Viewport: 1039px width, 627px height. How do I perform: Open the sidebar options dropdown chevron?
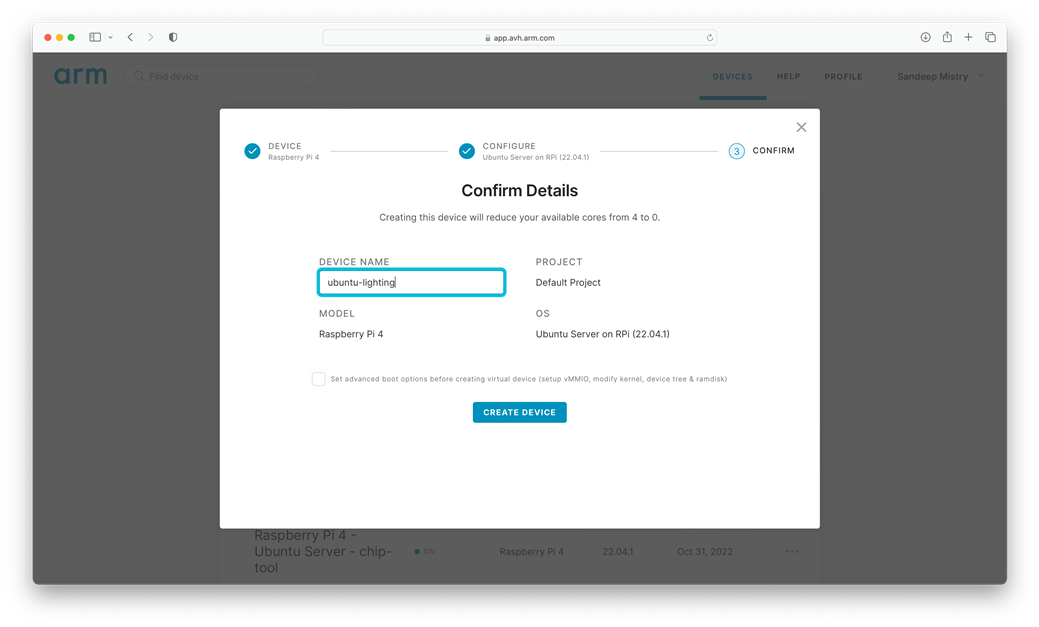point(111,37)
